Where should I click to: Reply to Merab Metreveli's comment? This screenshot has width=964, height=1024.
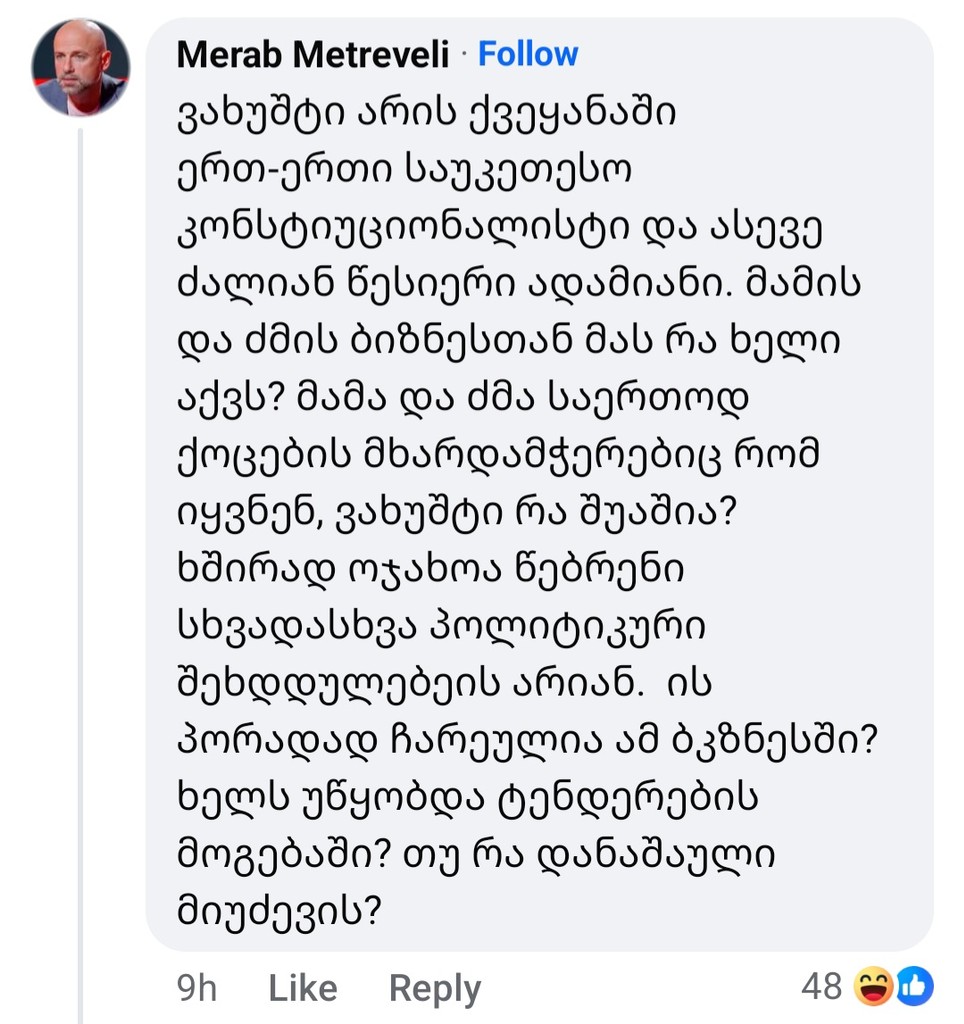tap(435, 989)
